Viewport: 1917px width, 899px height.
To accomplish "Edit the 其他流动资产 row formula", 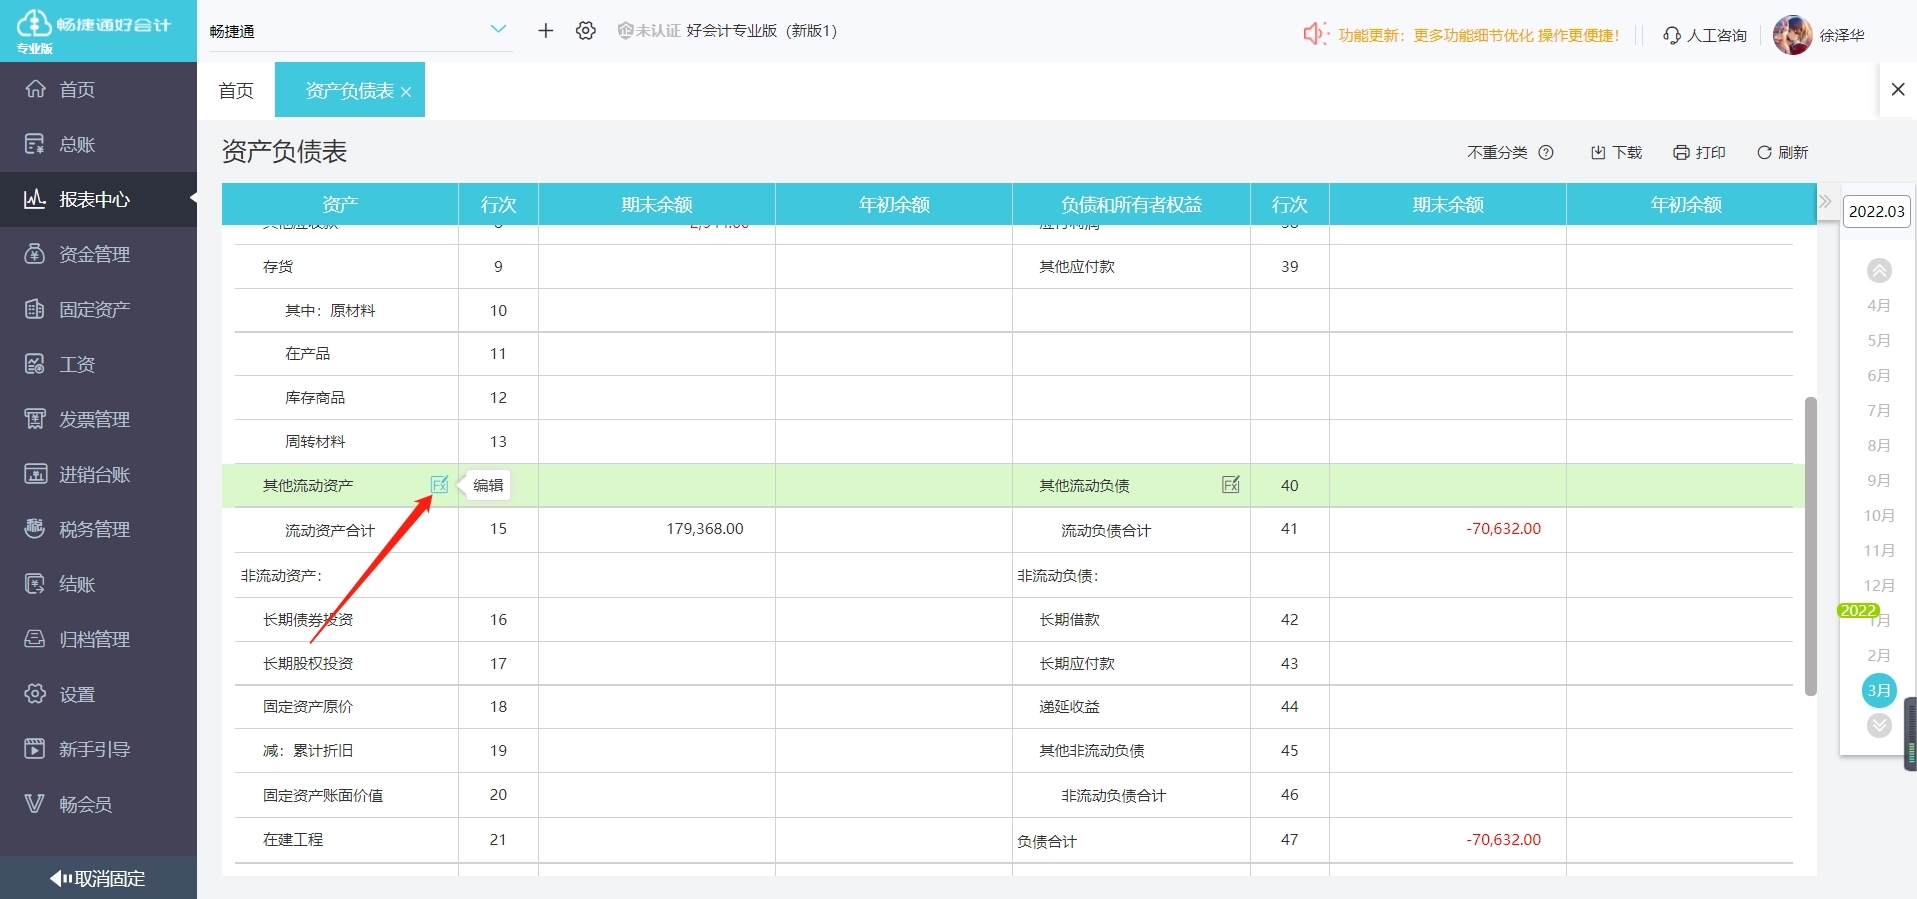I will (439, 484).
